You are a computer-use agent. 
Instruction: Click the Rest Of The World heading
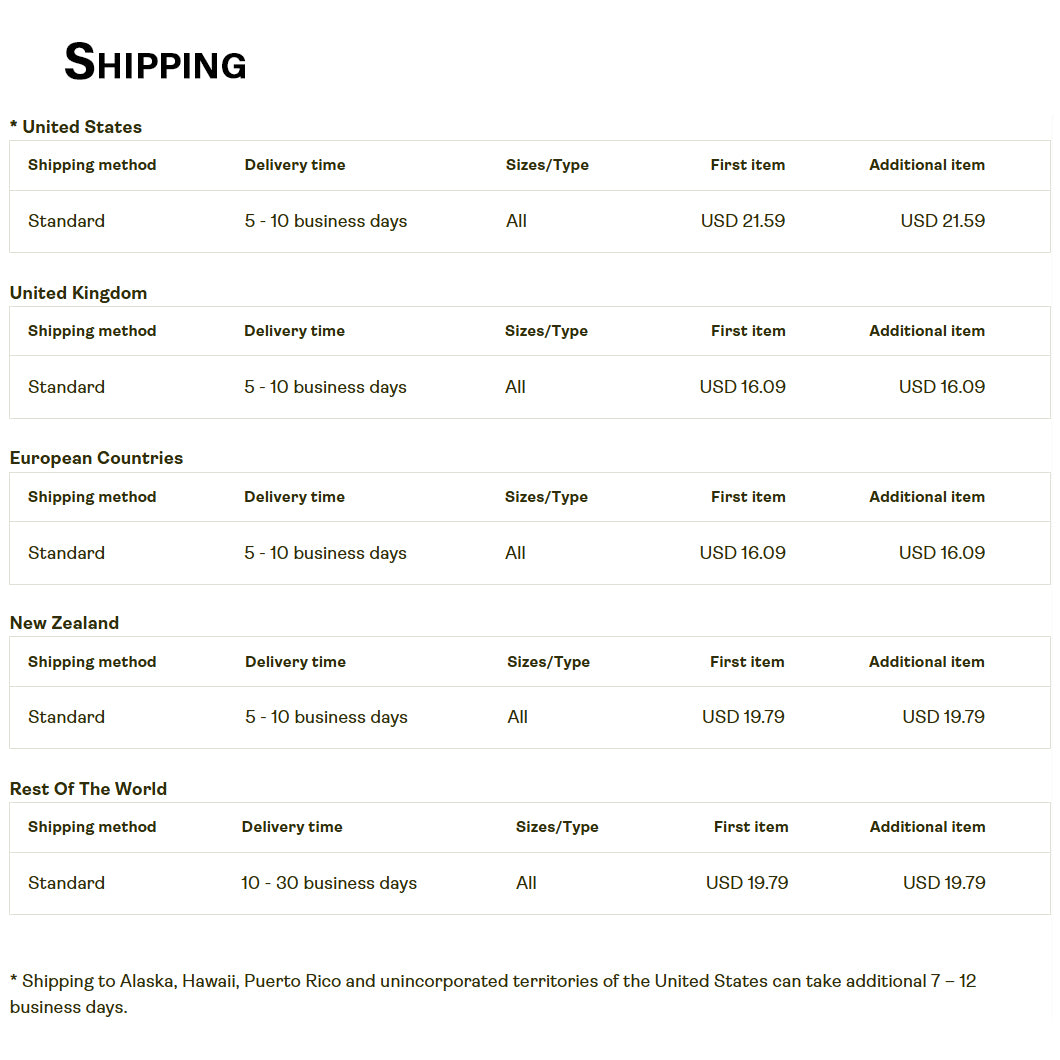pyautogui.click(x=88, y=789)
